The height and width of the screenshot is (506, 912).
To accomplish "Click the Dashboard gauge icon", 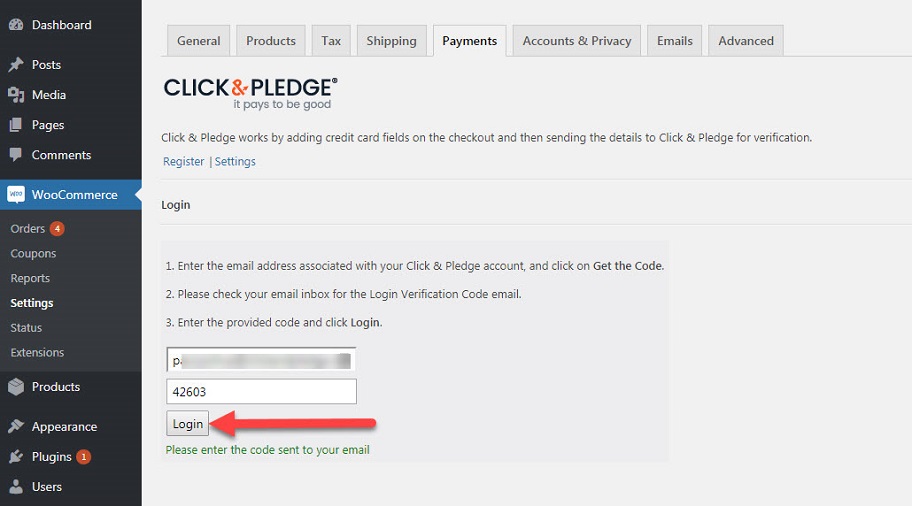I will pyautogui.click(x=16, y=25).
